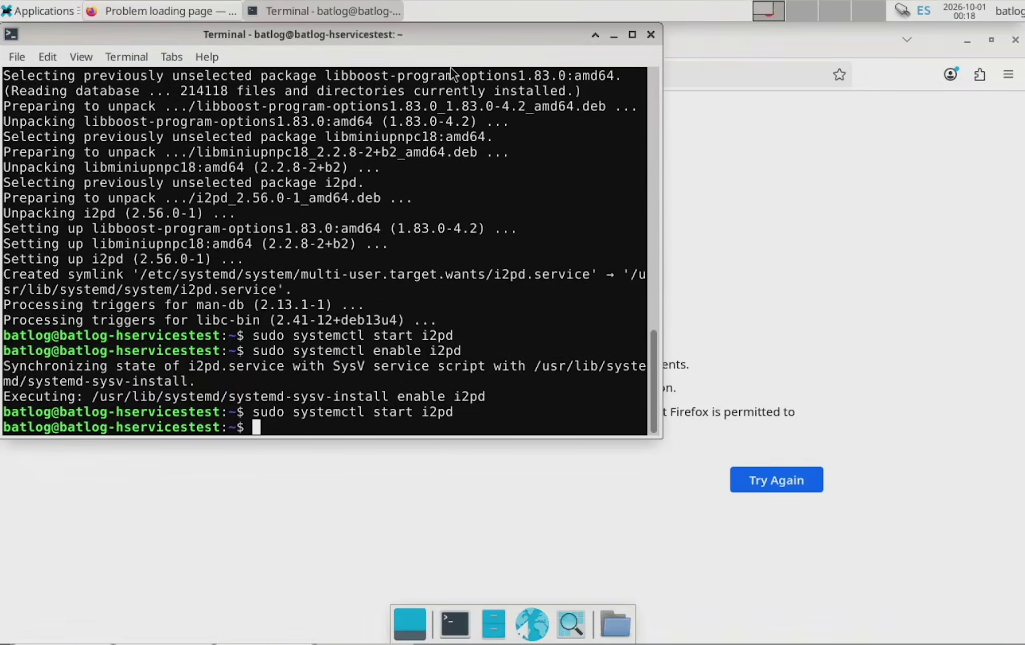
Task: Maximize the Terminal window
Action: pos(632,35)
